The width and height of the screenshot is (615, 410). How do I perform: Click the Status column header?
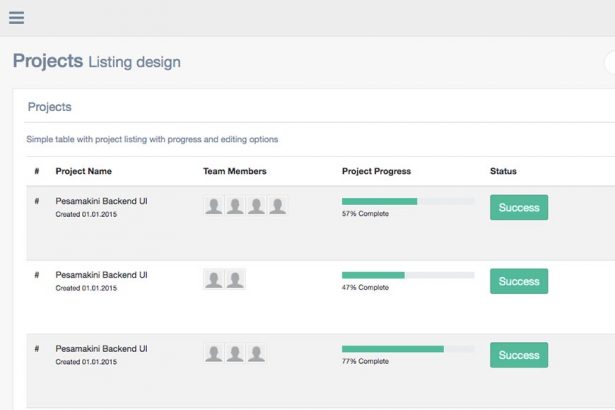click(x=503, y=172)
